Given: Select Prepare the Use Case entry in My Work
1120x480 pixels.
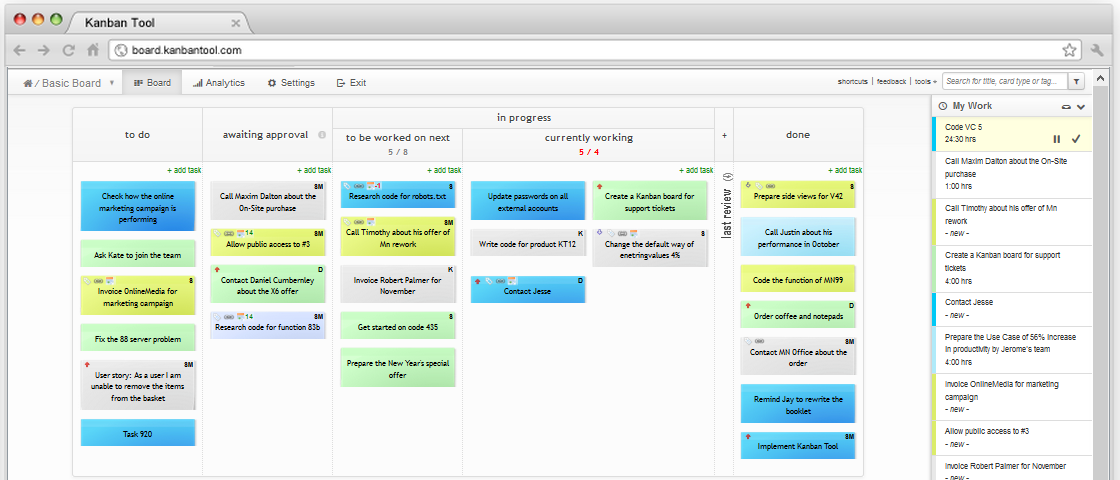Looking at the screenshot, I should click(1012, 349).
